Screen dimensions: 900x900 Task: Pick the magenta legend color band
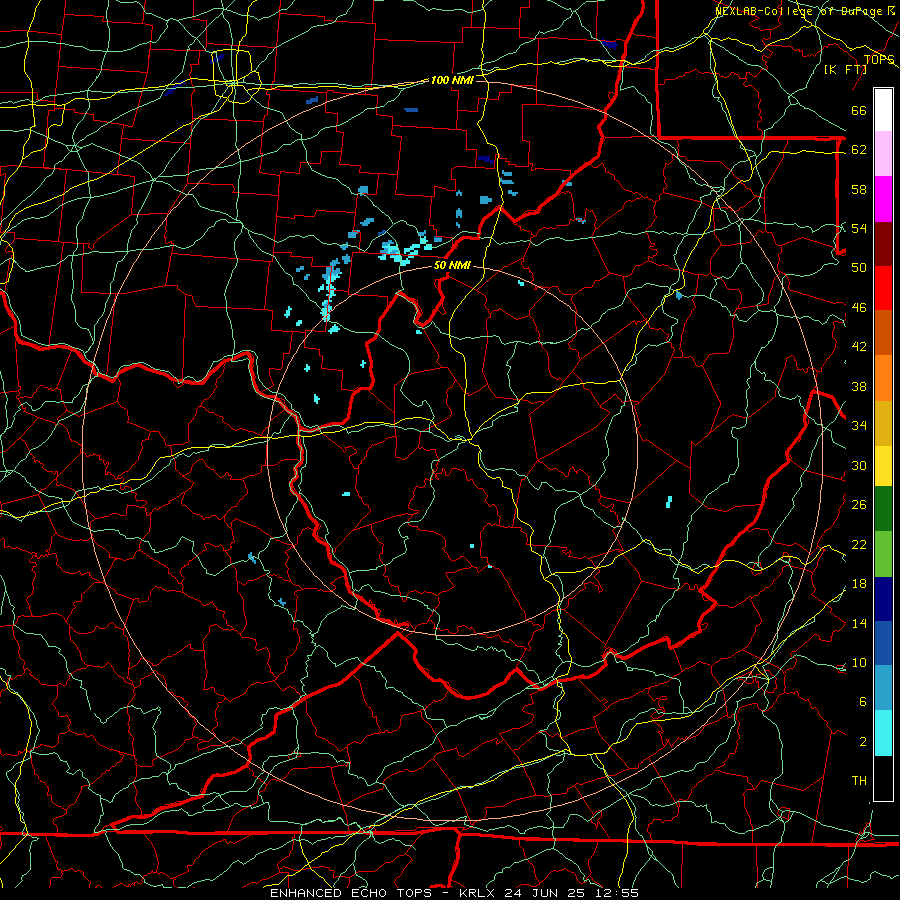[x=883, y=199]
